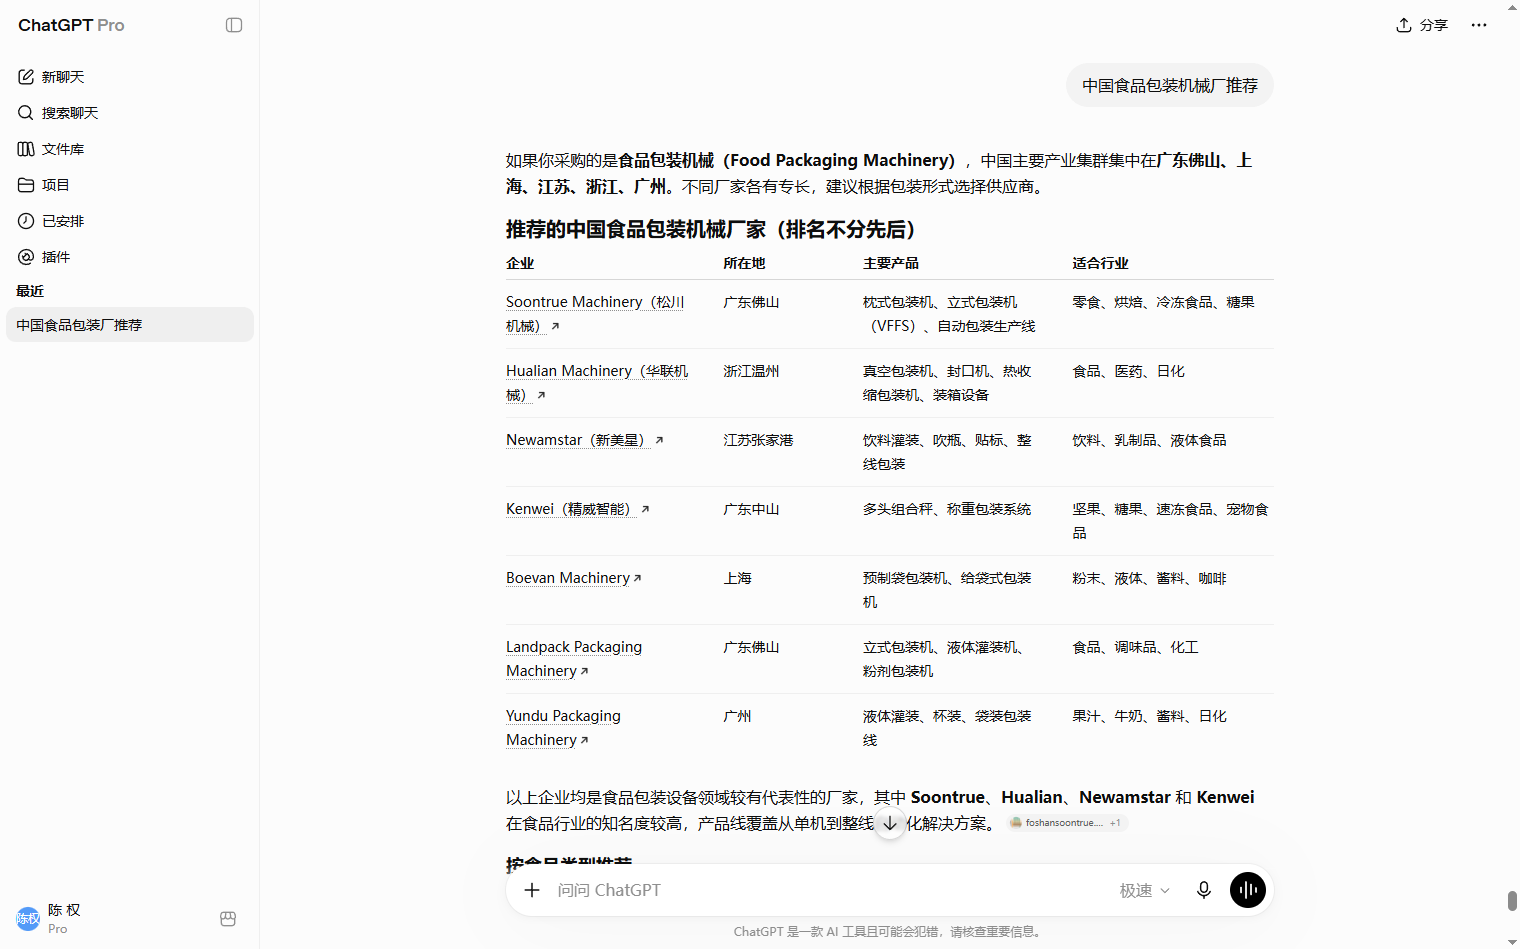
Task: Open Kenwei (精威智能) link
Action: (x=578, y=509)
